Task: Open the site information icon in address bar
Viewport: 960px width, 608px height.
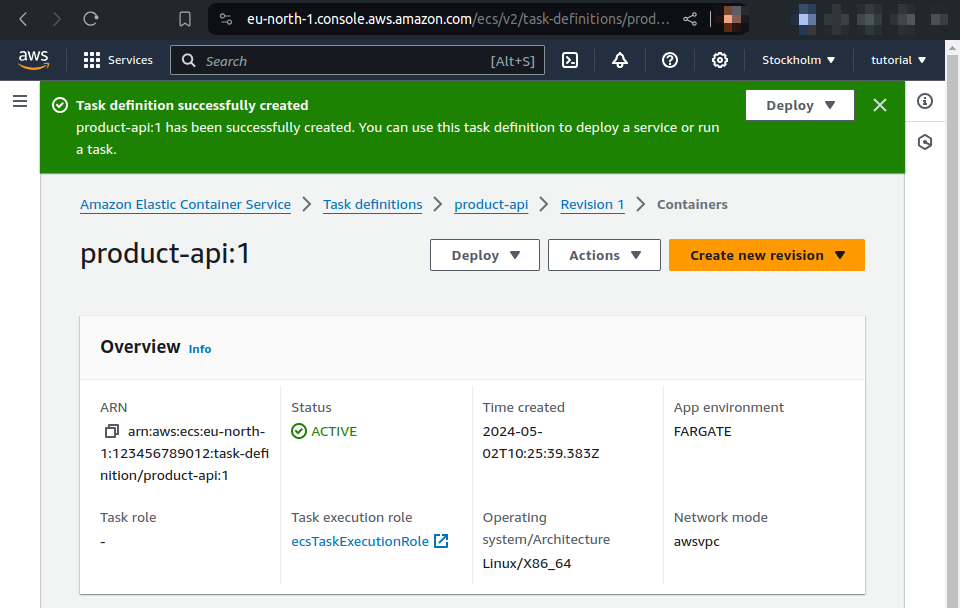Action: click(226, 19)
